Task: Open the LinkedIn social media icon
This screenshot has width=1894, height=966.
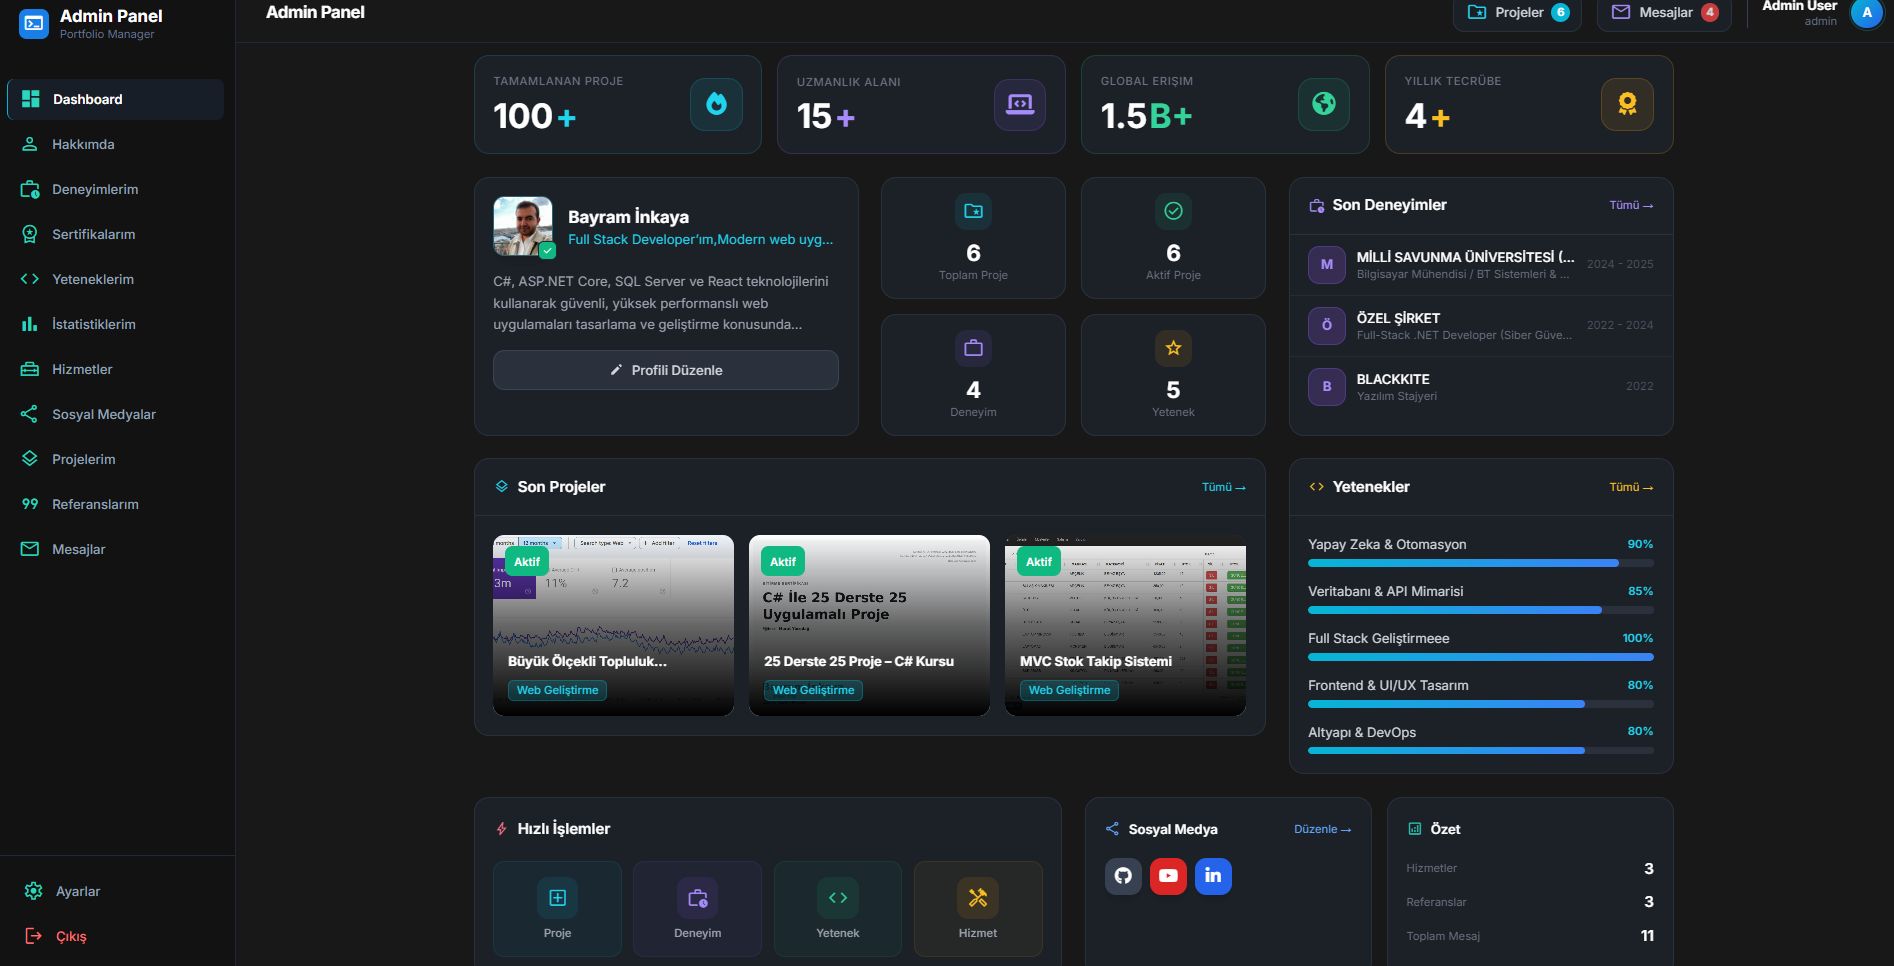Action: pos(1213,876)
